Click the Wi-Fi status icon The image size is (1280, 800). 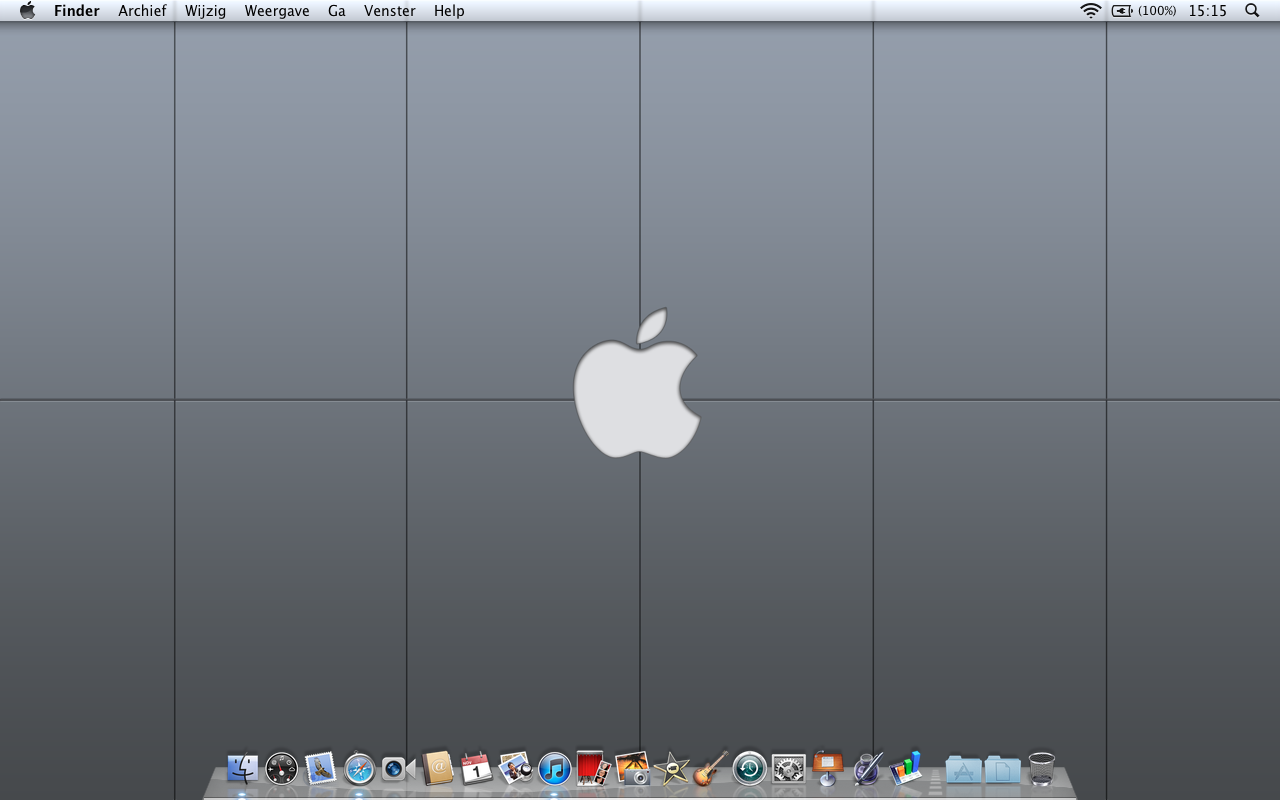pyautogui.click(x=1091, y=11)
